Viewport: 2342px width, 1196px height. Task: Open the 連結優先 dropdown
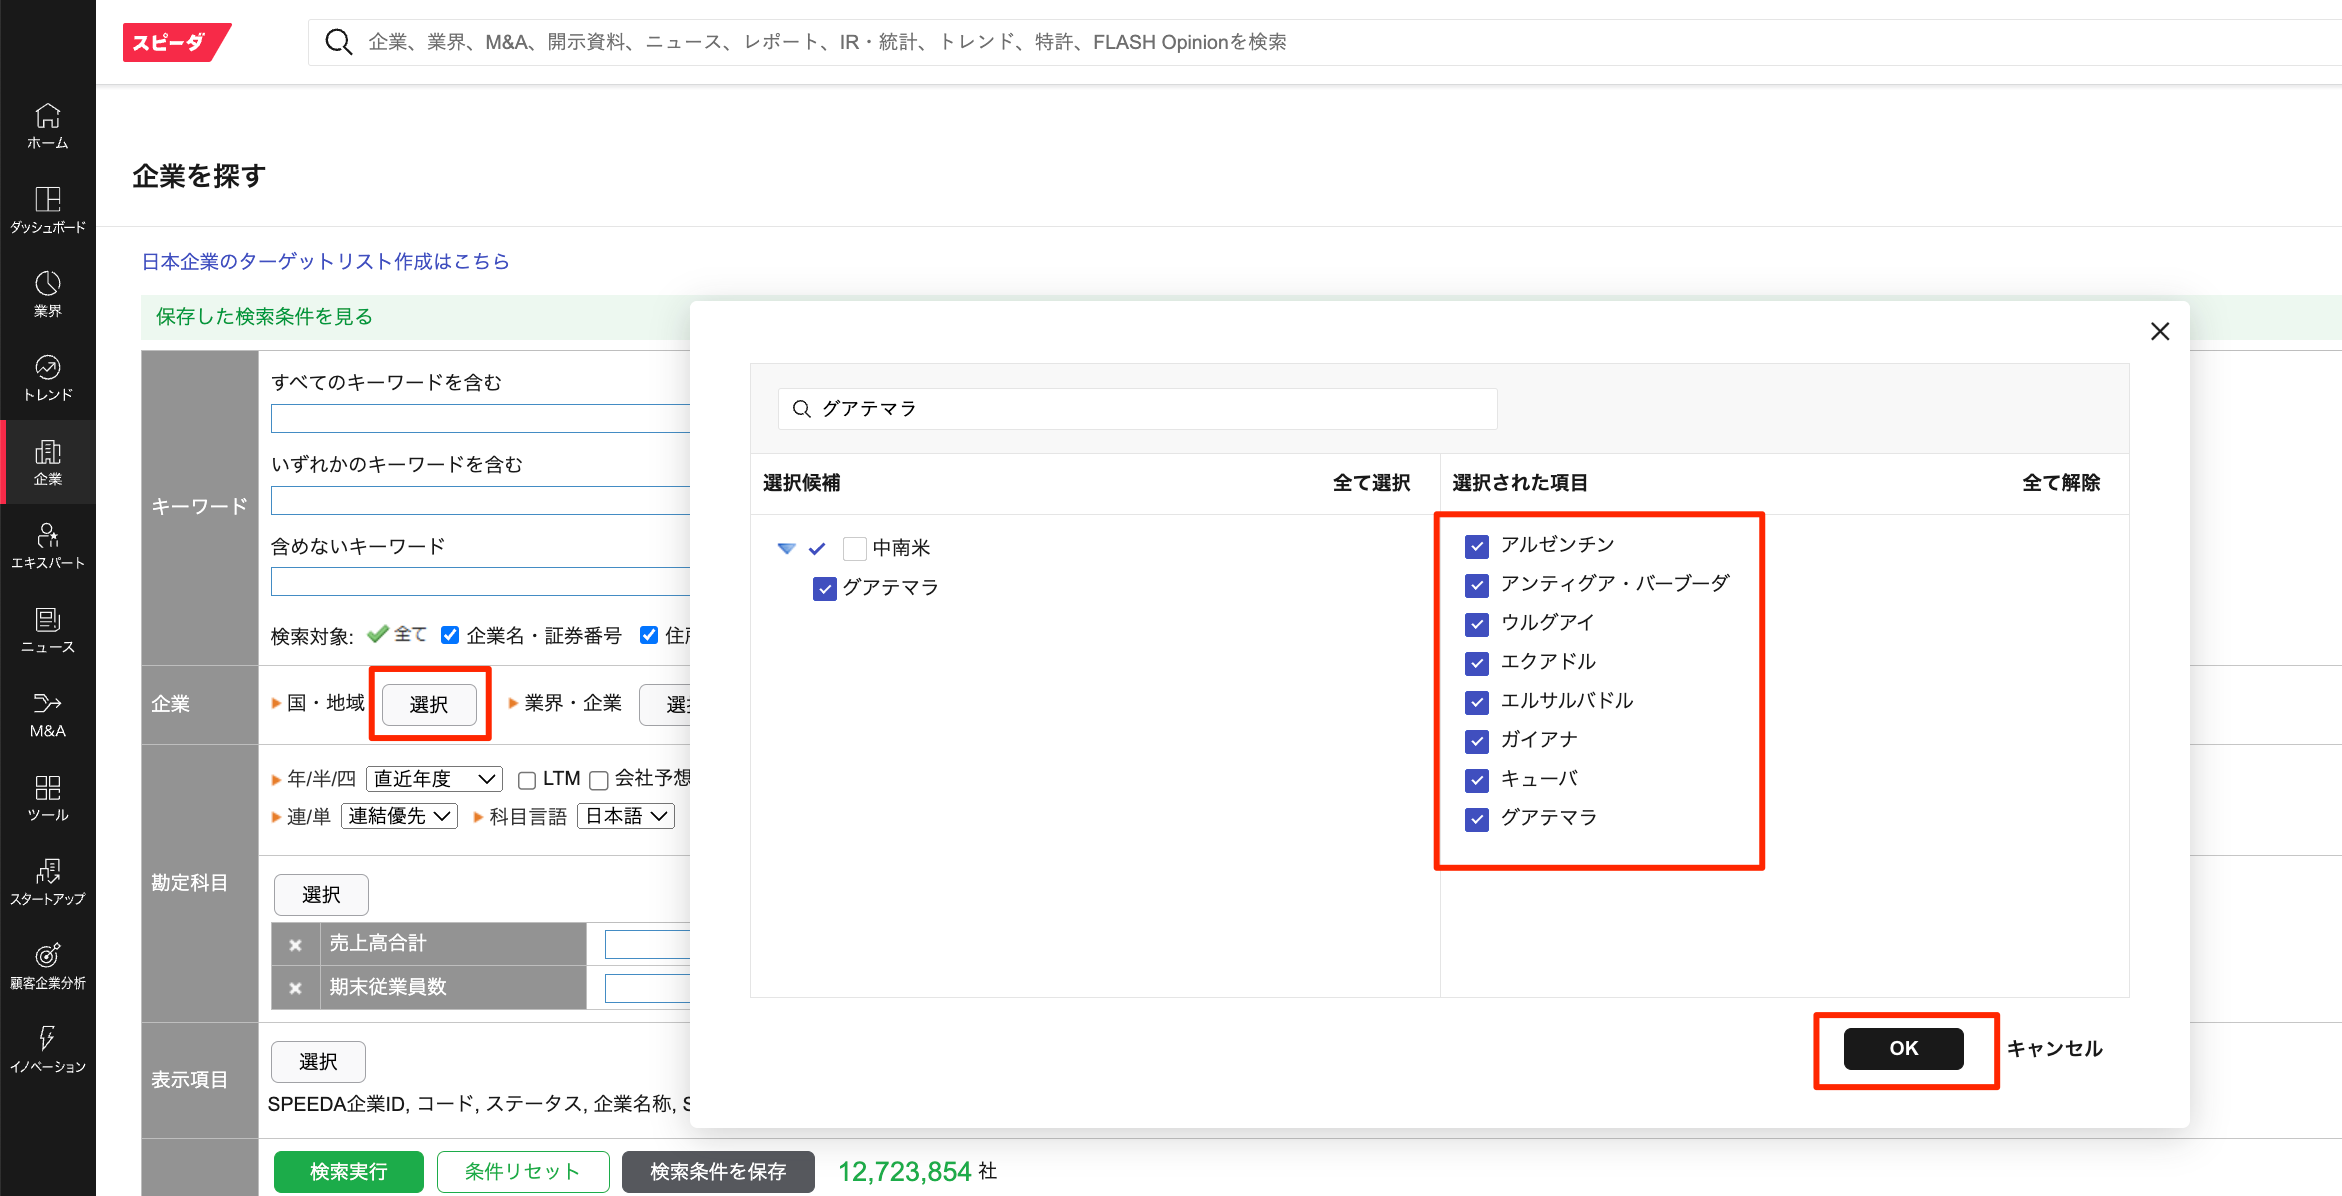point(399,816)
